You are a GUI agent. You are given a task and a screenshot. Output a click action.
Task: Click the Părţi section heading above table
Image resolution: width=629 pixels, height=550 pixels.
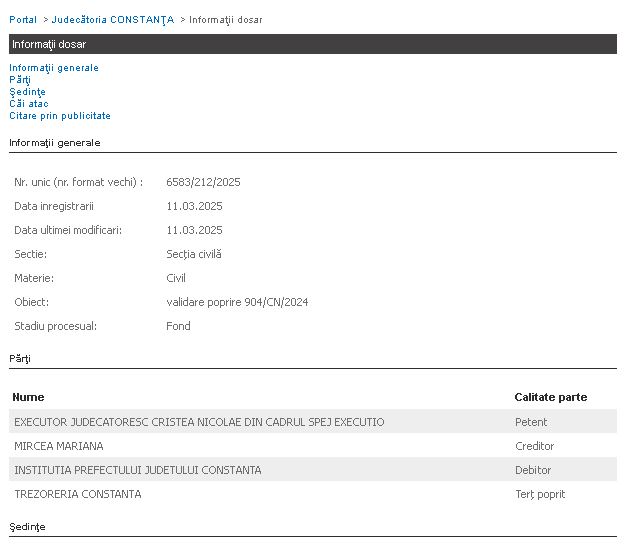20,359
